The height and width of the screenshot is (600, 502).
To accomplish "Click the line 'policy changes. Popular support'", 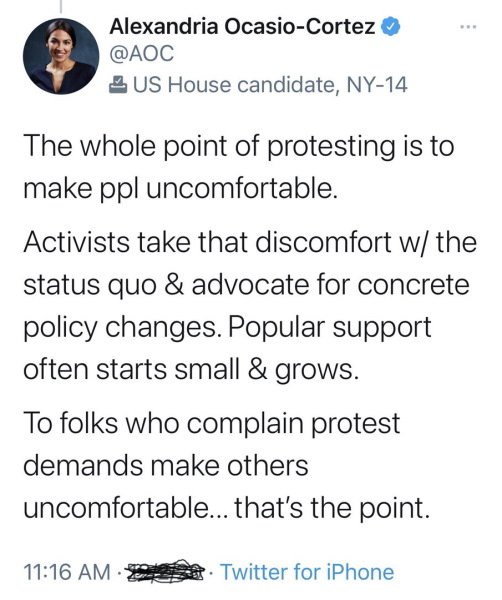I will tap(228, 329).
